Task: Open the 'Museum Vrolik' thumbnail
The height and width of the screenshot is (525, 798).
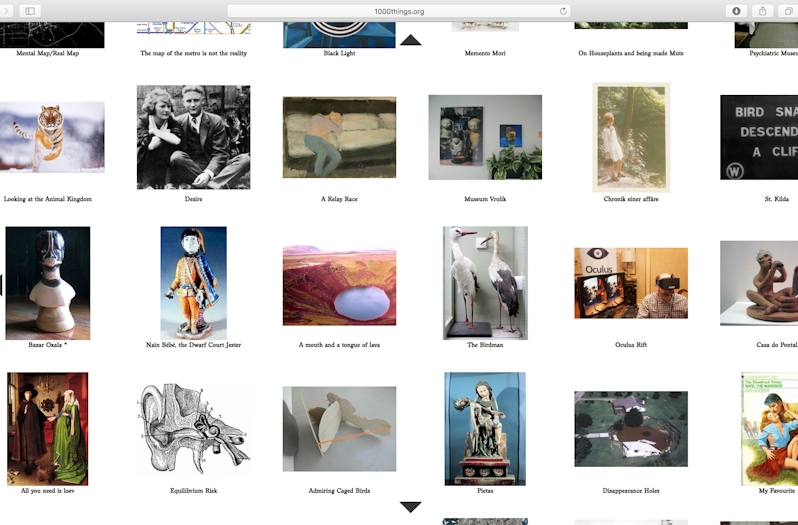Action: pos(485,137)
